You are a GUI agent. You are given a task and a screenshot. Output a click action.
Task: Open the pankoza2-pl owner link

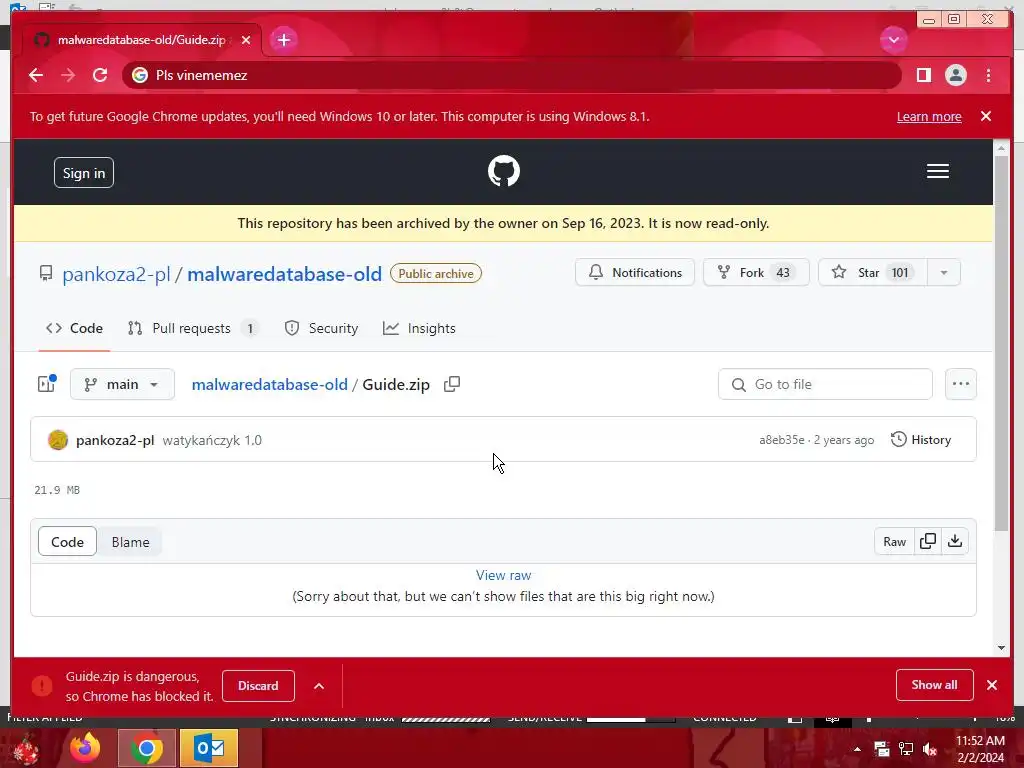(x=116, y=274)
